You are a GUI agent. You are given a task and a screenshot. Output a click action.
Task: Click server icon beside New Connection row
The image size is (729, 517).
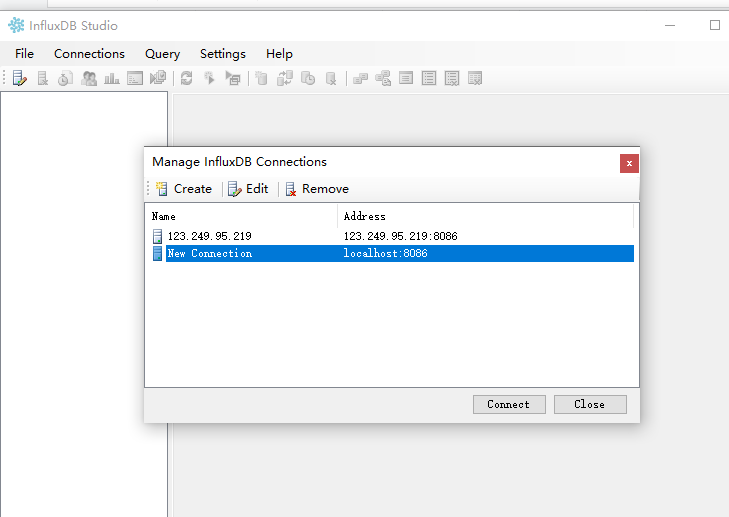pos(158,253)
